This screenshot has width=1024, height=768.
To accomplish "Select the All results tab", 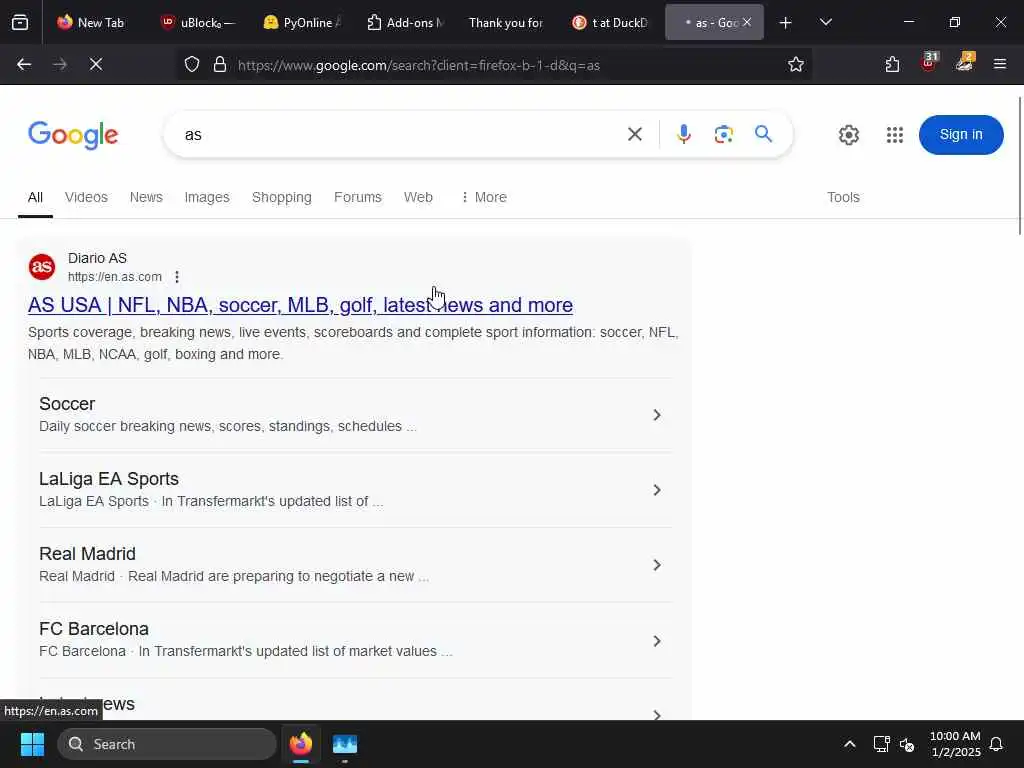I will [x=35, y=197].
